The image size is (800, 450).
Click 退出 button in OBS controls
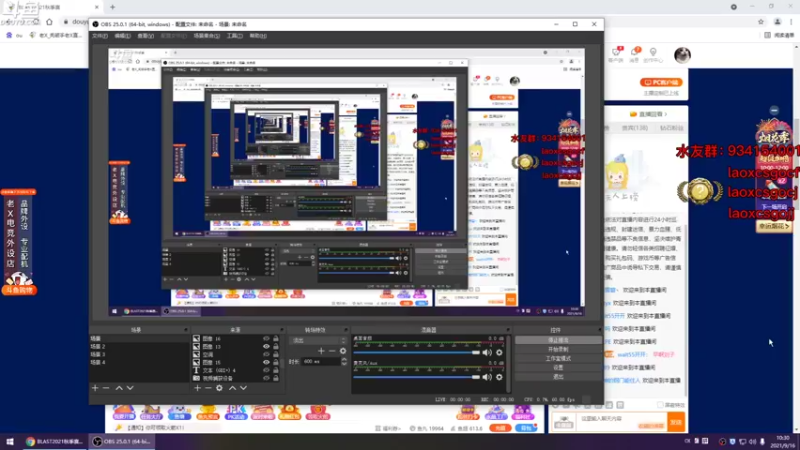pos(558,377)
